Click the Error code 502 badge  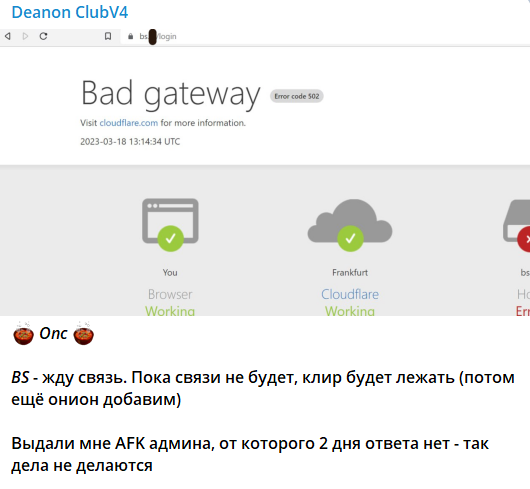297,96
